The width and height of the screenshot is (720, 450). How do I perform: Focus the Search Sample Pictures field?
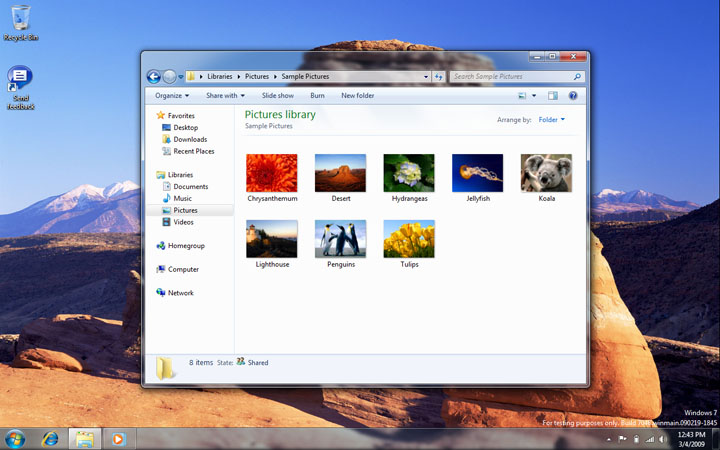tap(512, 77)
